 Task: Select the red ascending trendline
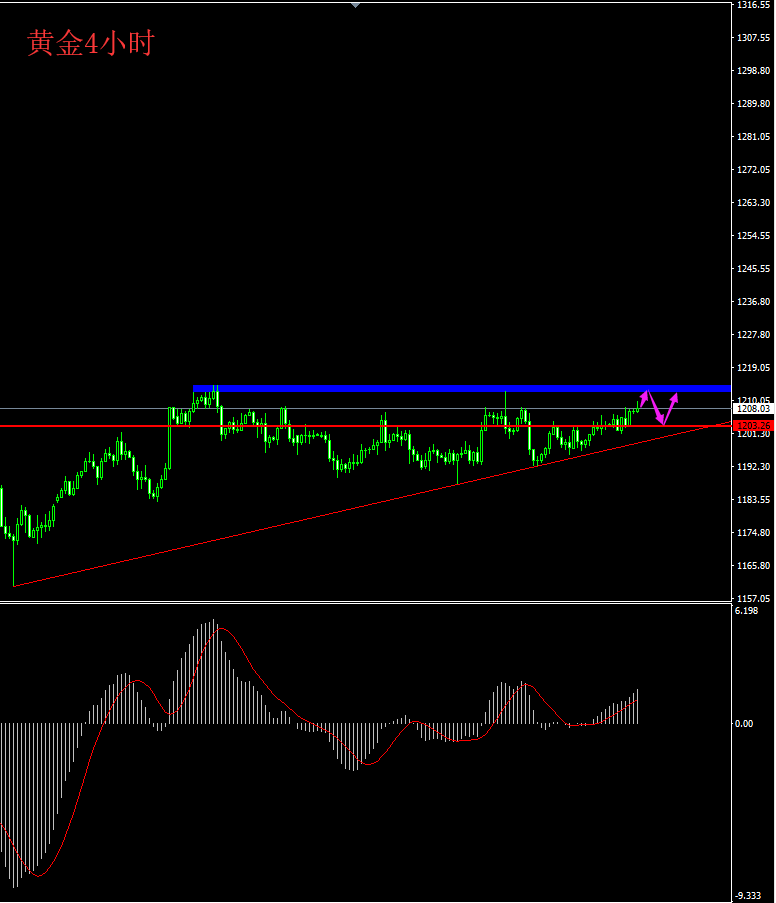coord(372,504)
